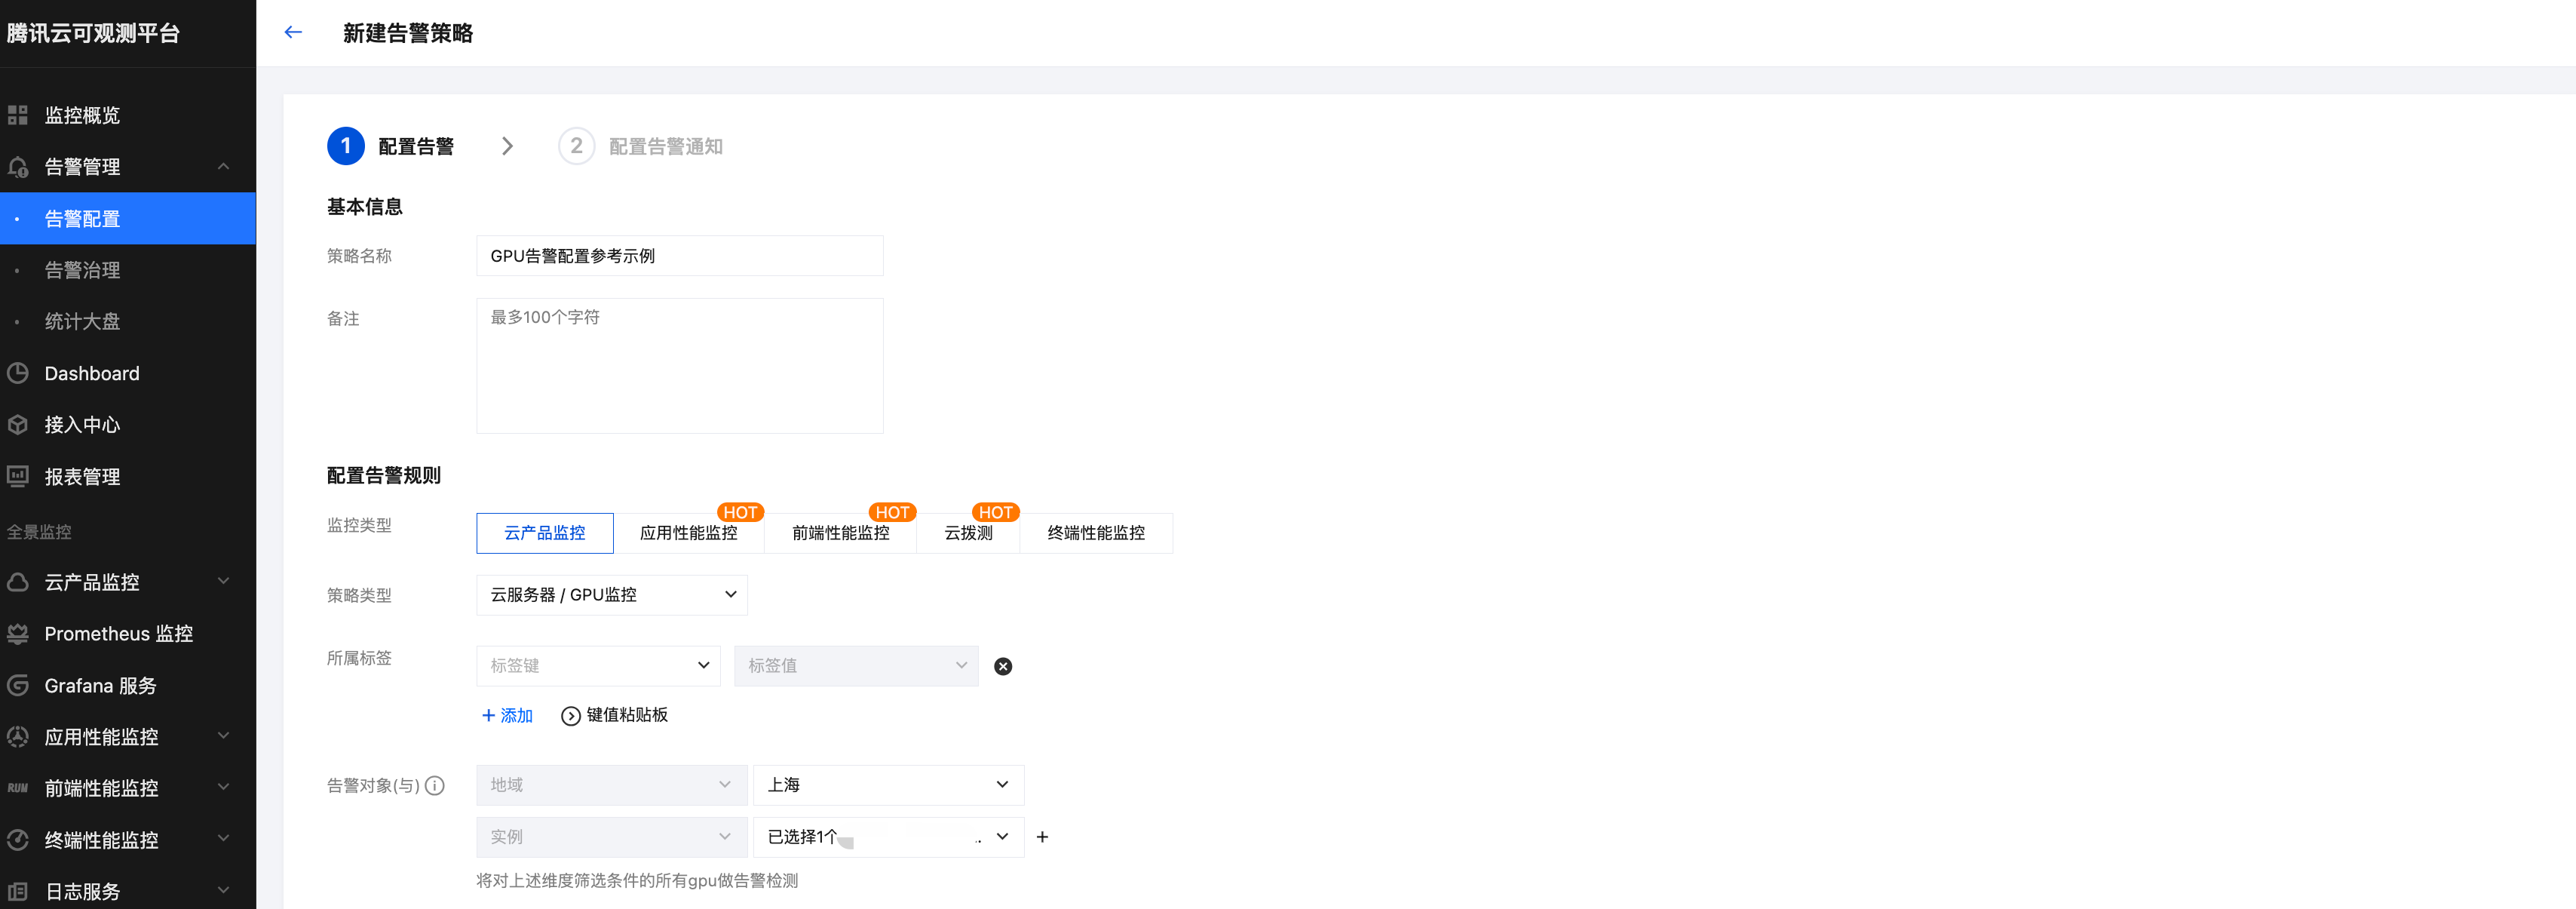Select 云产品监控 monitoring type
Image resolution: width=2576 pixels, height=909 pixels.
coord(544,533)
